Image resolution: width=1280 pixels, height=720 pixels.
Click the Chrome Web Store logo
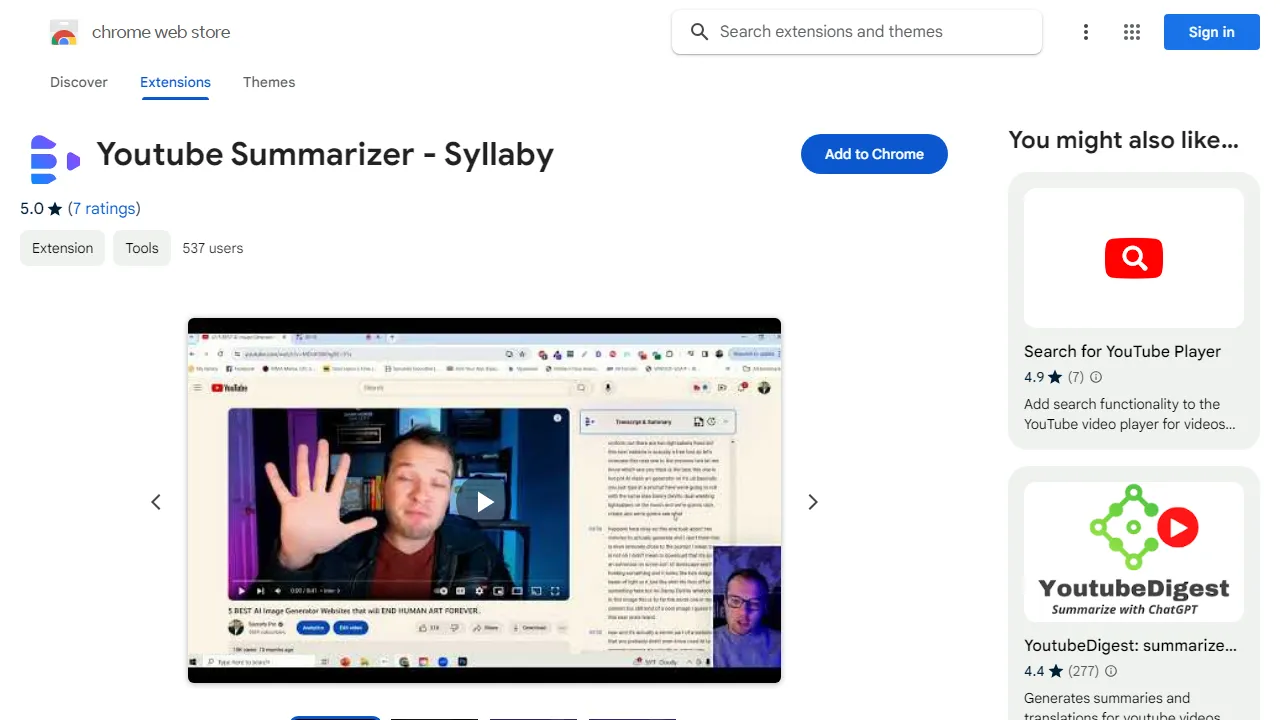[64, 33]
